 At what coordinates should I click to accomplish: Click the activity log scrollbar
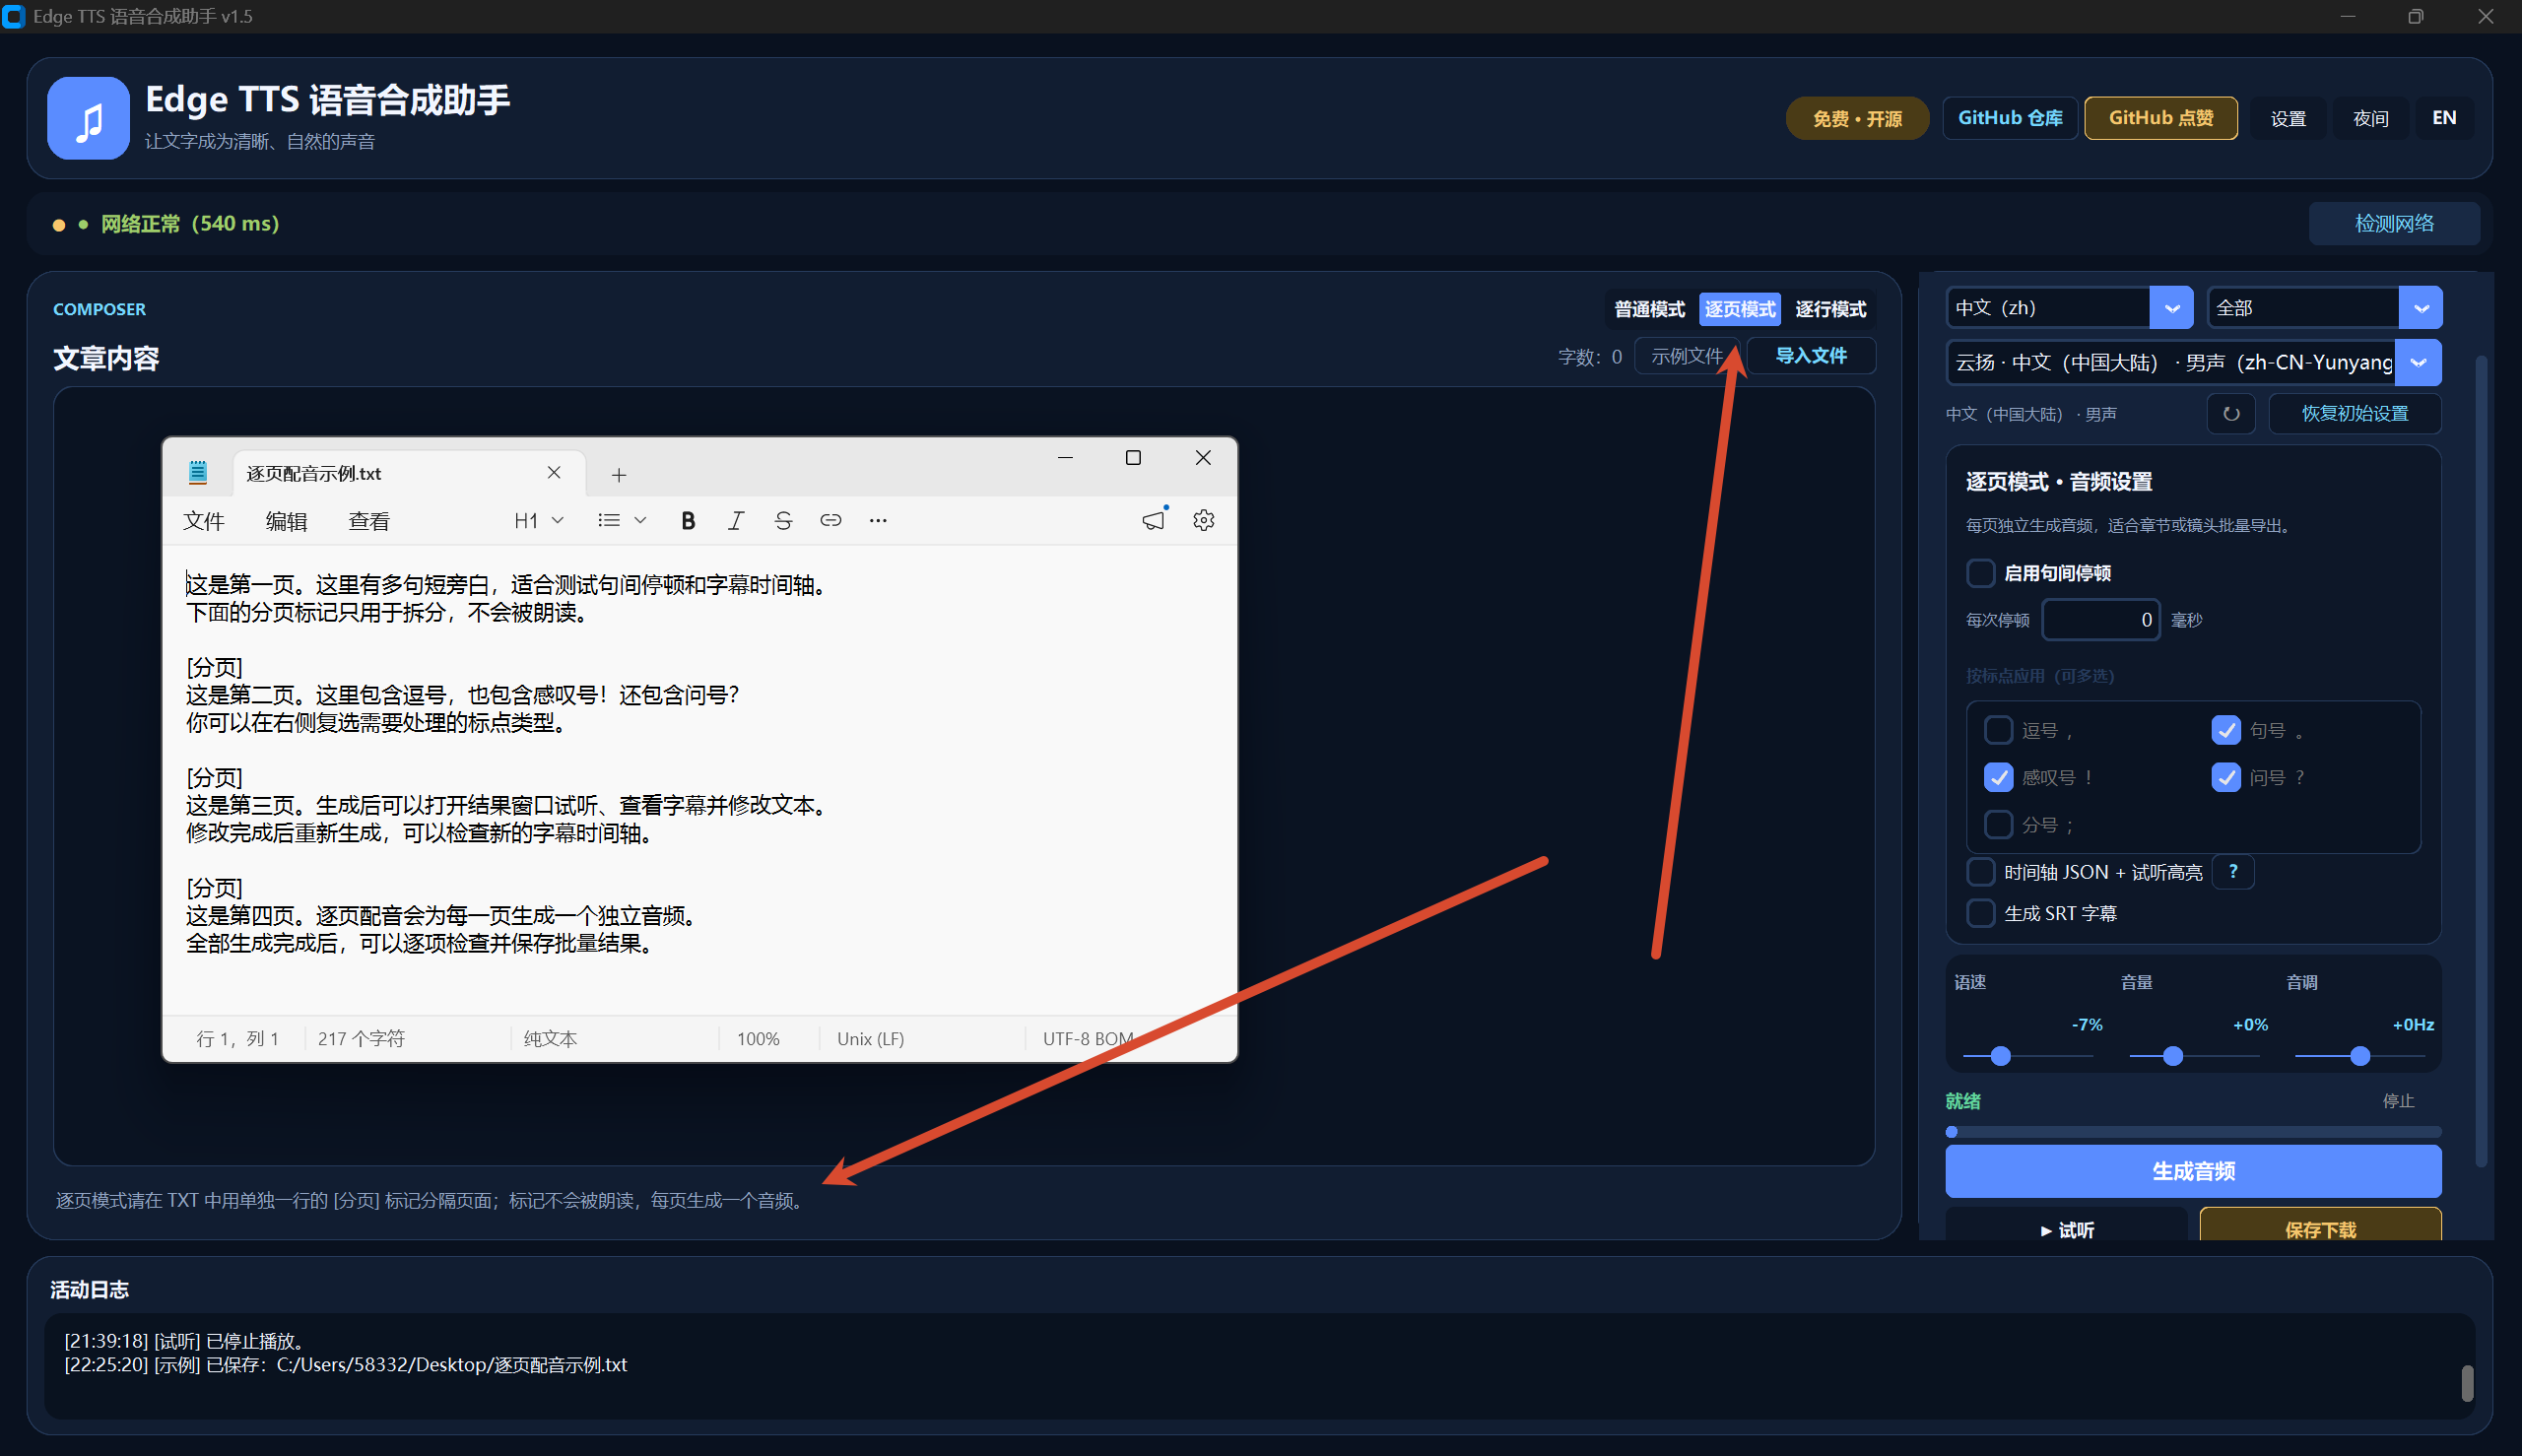click(x=2467, y=1384)
